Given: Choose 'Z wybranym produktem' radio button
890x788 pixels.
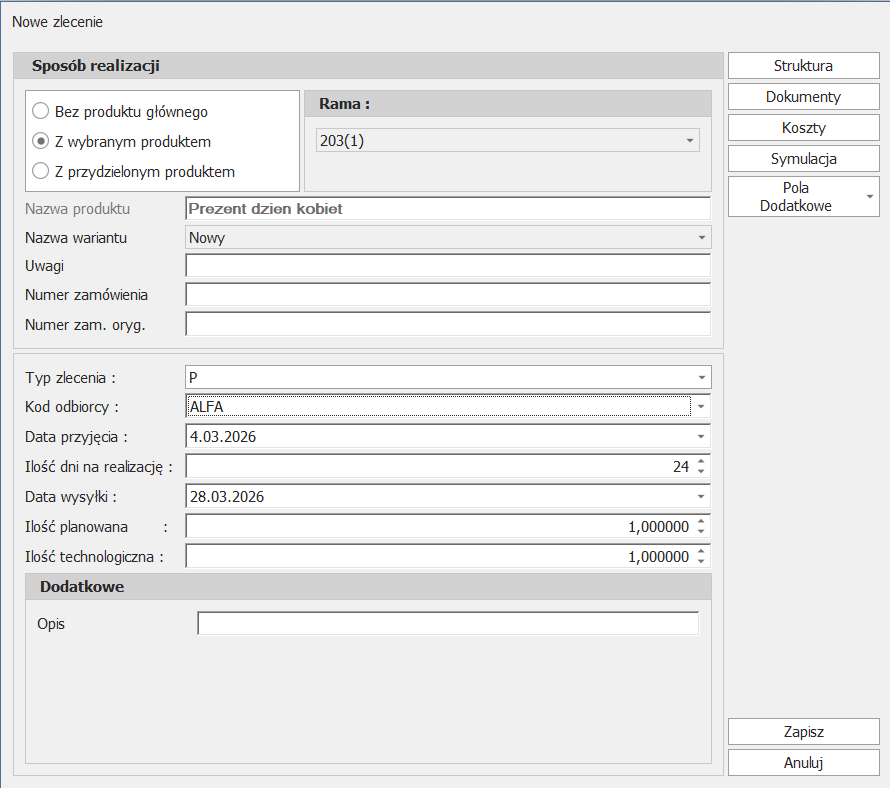Looking at the screenshot, I should [41, 141].
